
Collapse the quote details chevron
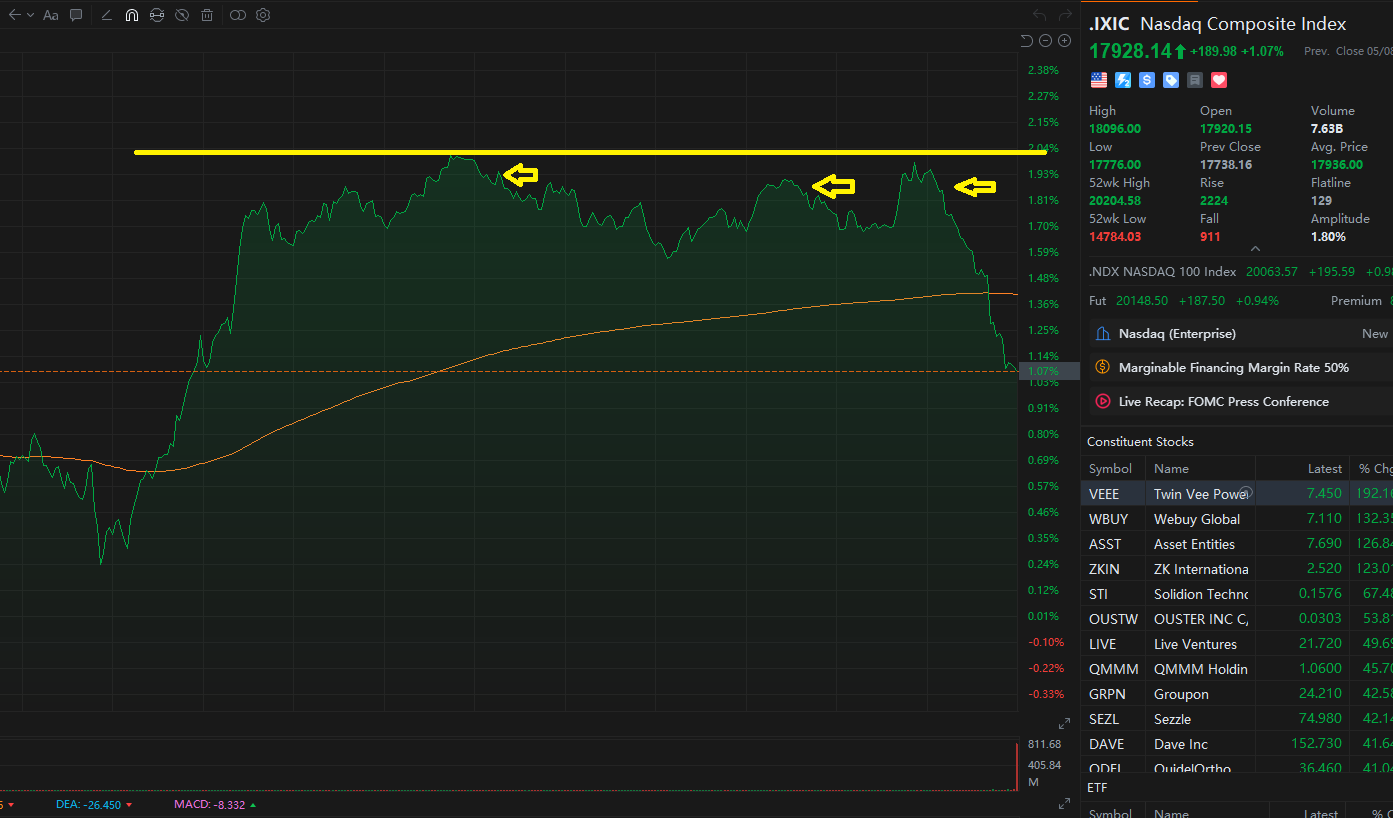tap(1256, 249)
